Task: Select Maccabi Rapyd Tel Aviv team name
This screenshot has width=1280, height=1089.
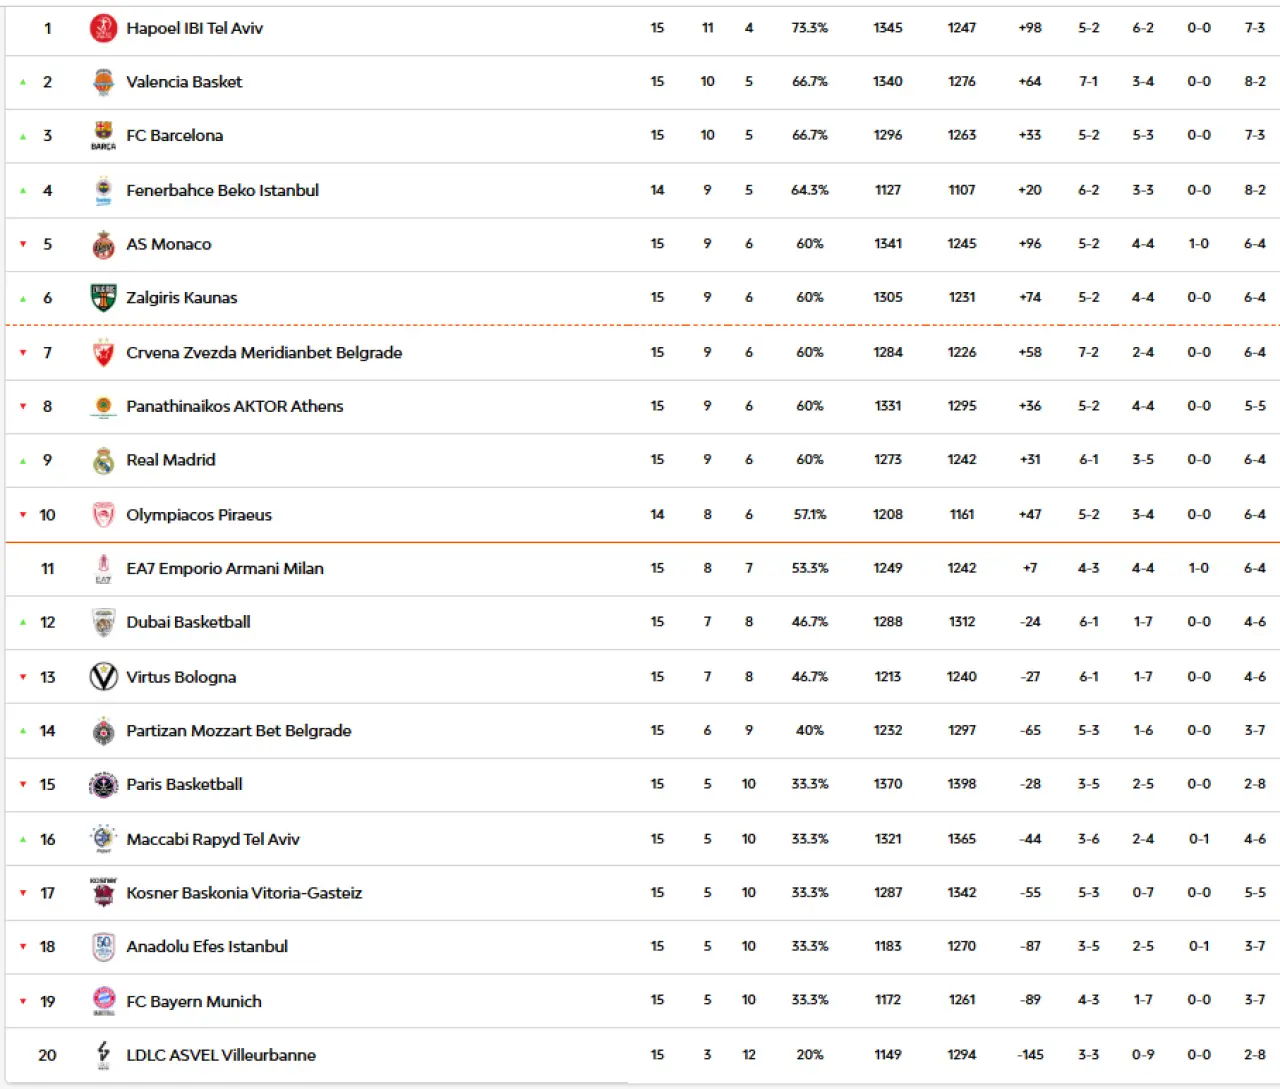Action: (213, 839)
